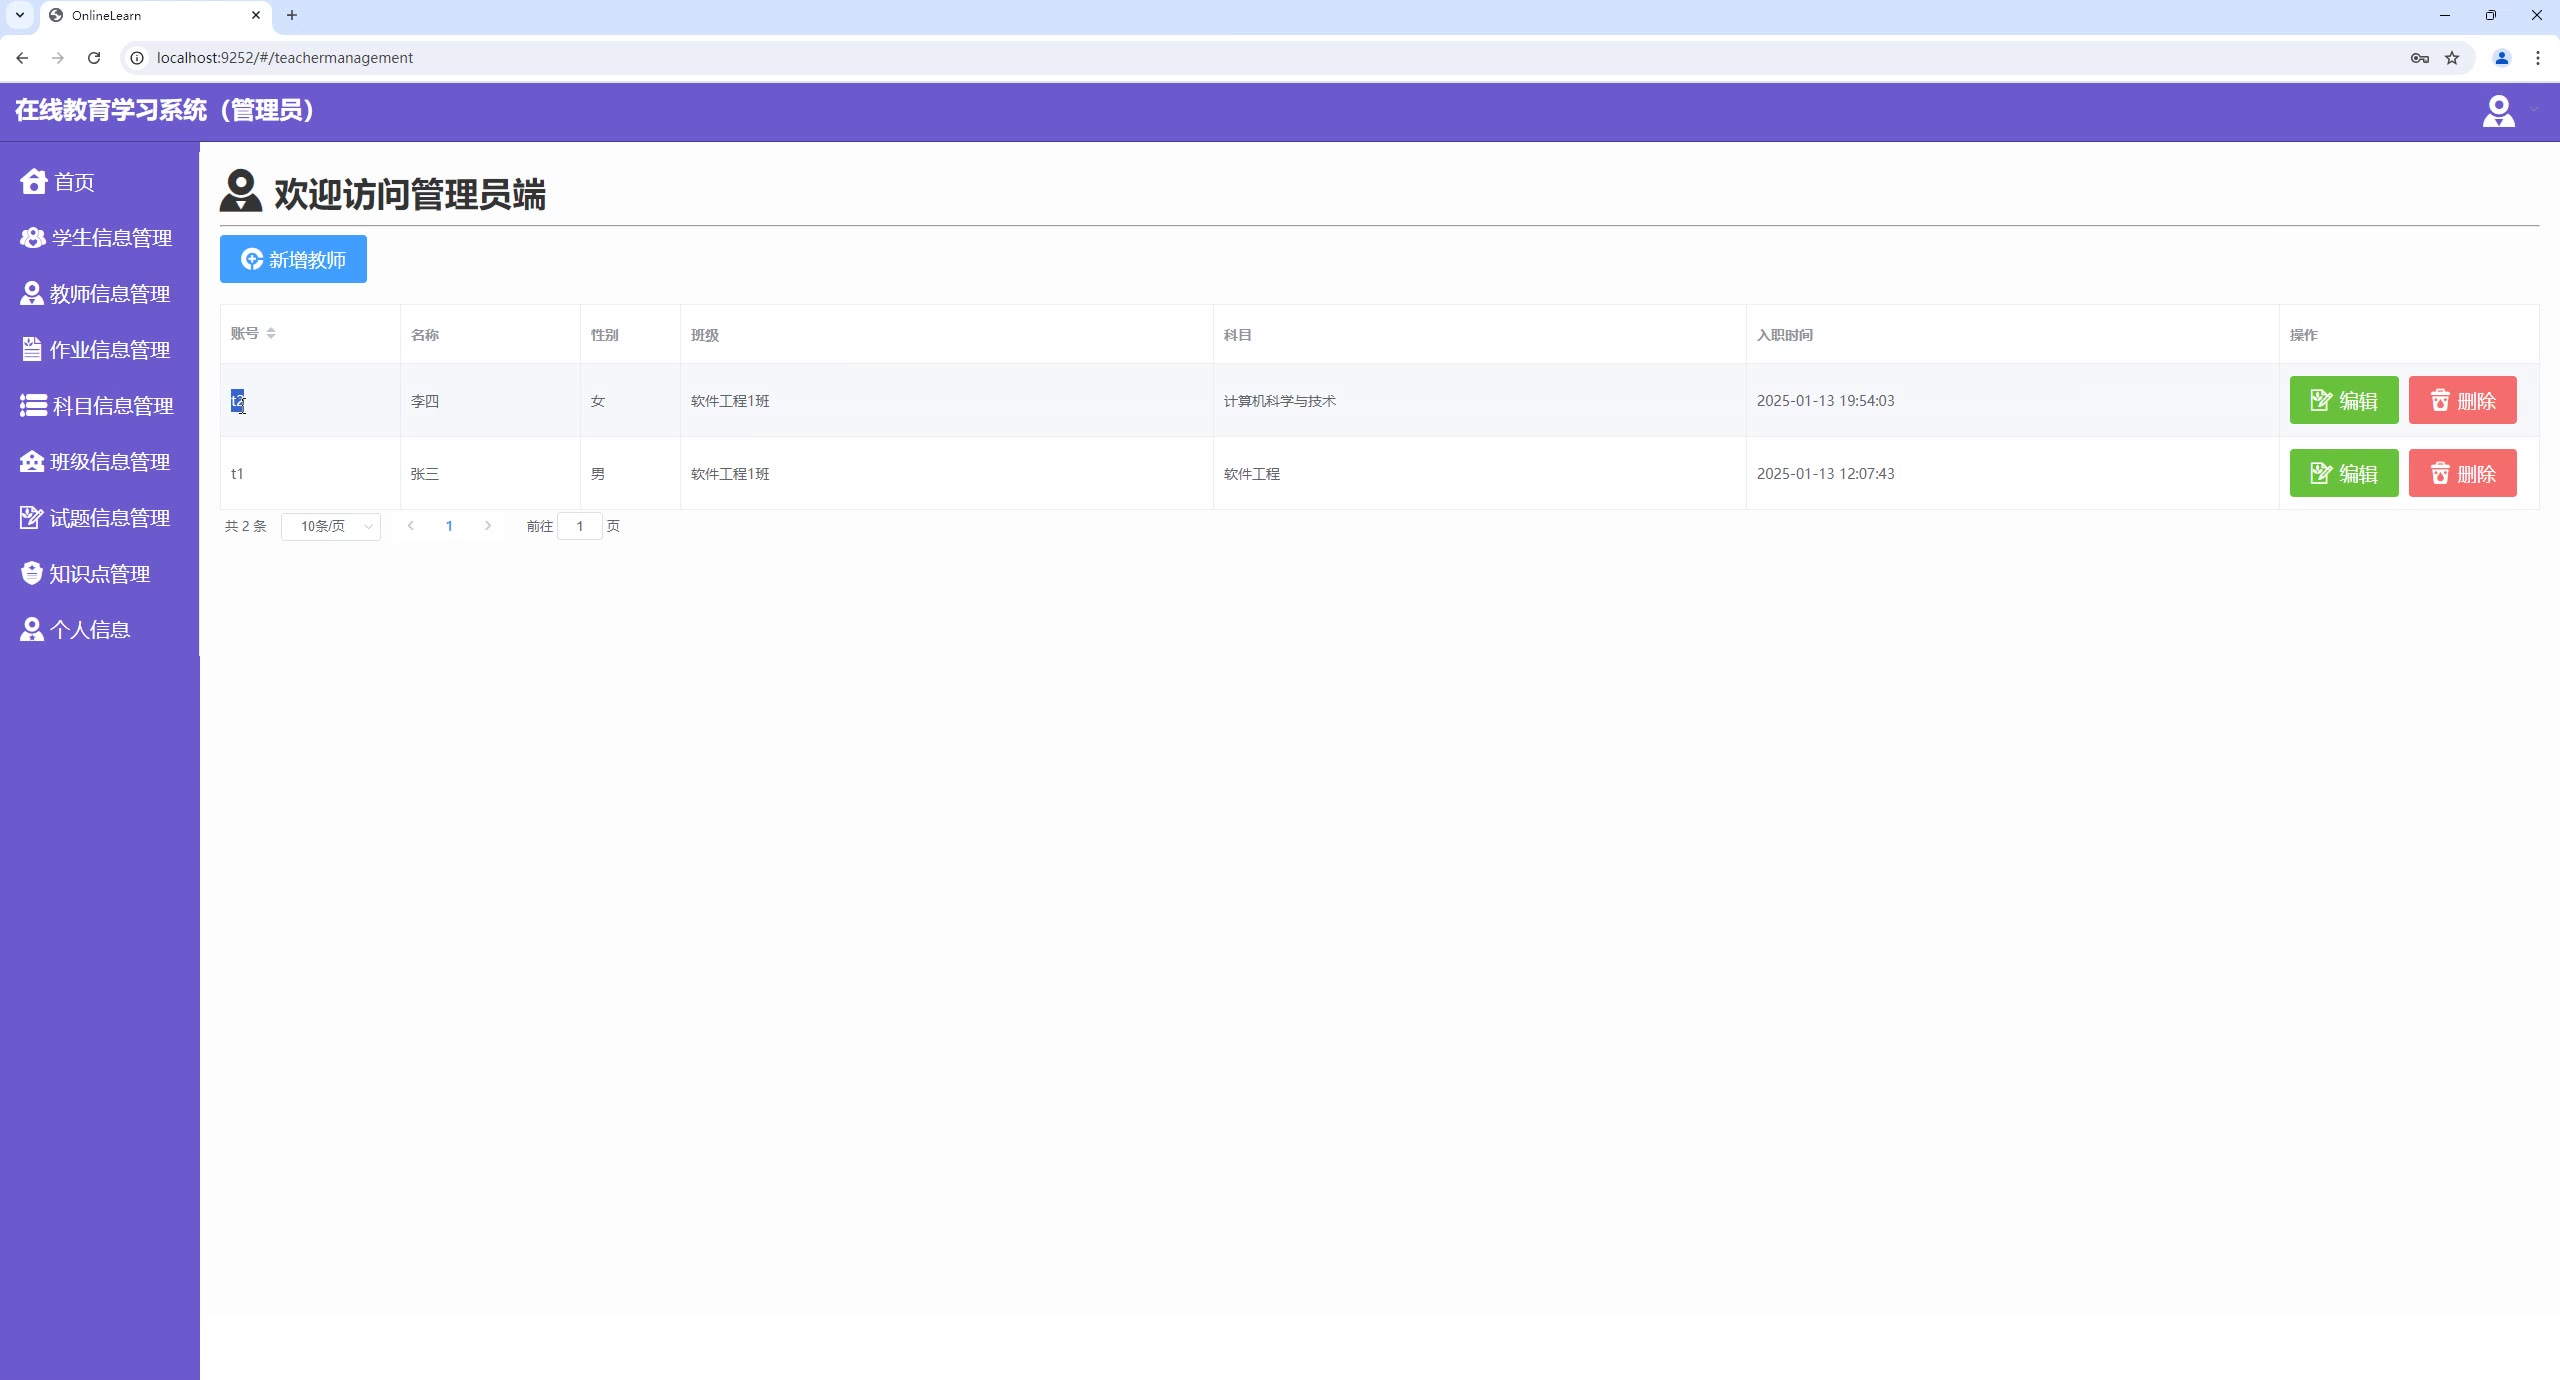Close the OnlineLearn tab
This screenshot has height=1380, width=2560.
click(256, 15)
